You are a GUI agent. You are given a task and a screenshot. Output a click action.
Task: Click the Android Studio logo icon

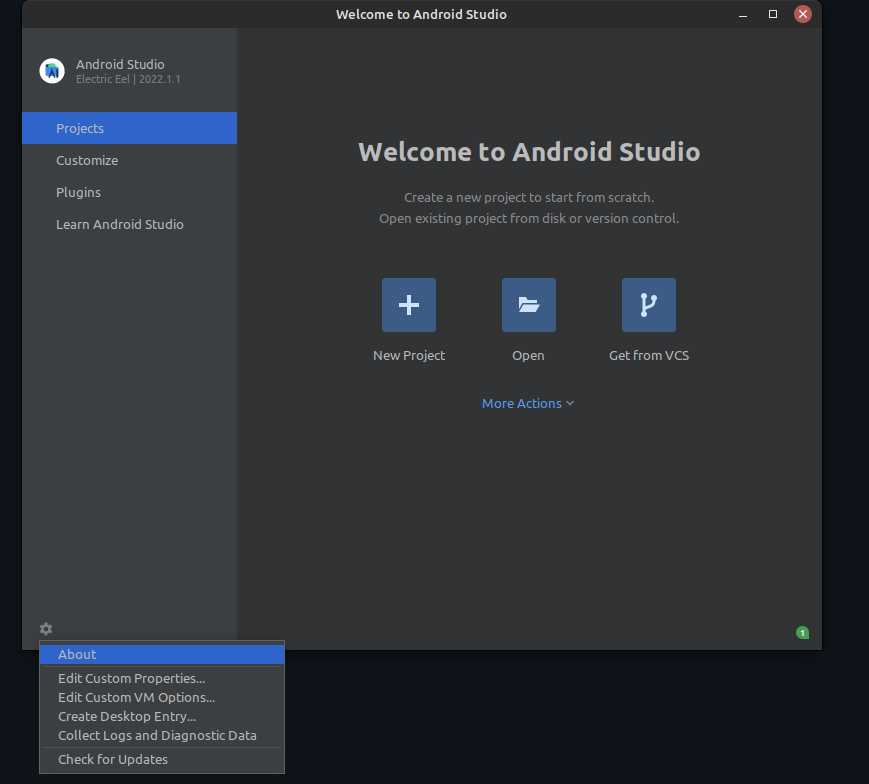[51, 71]
